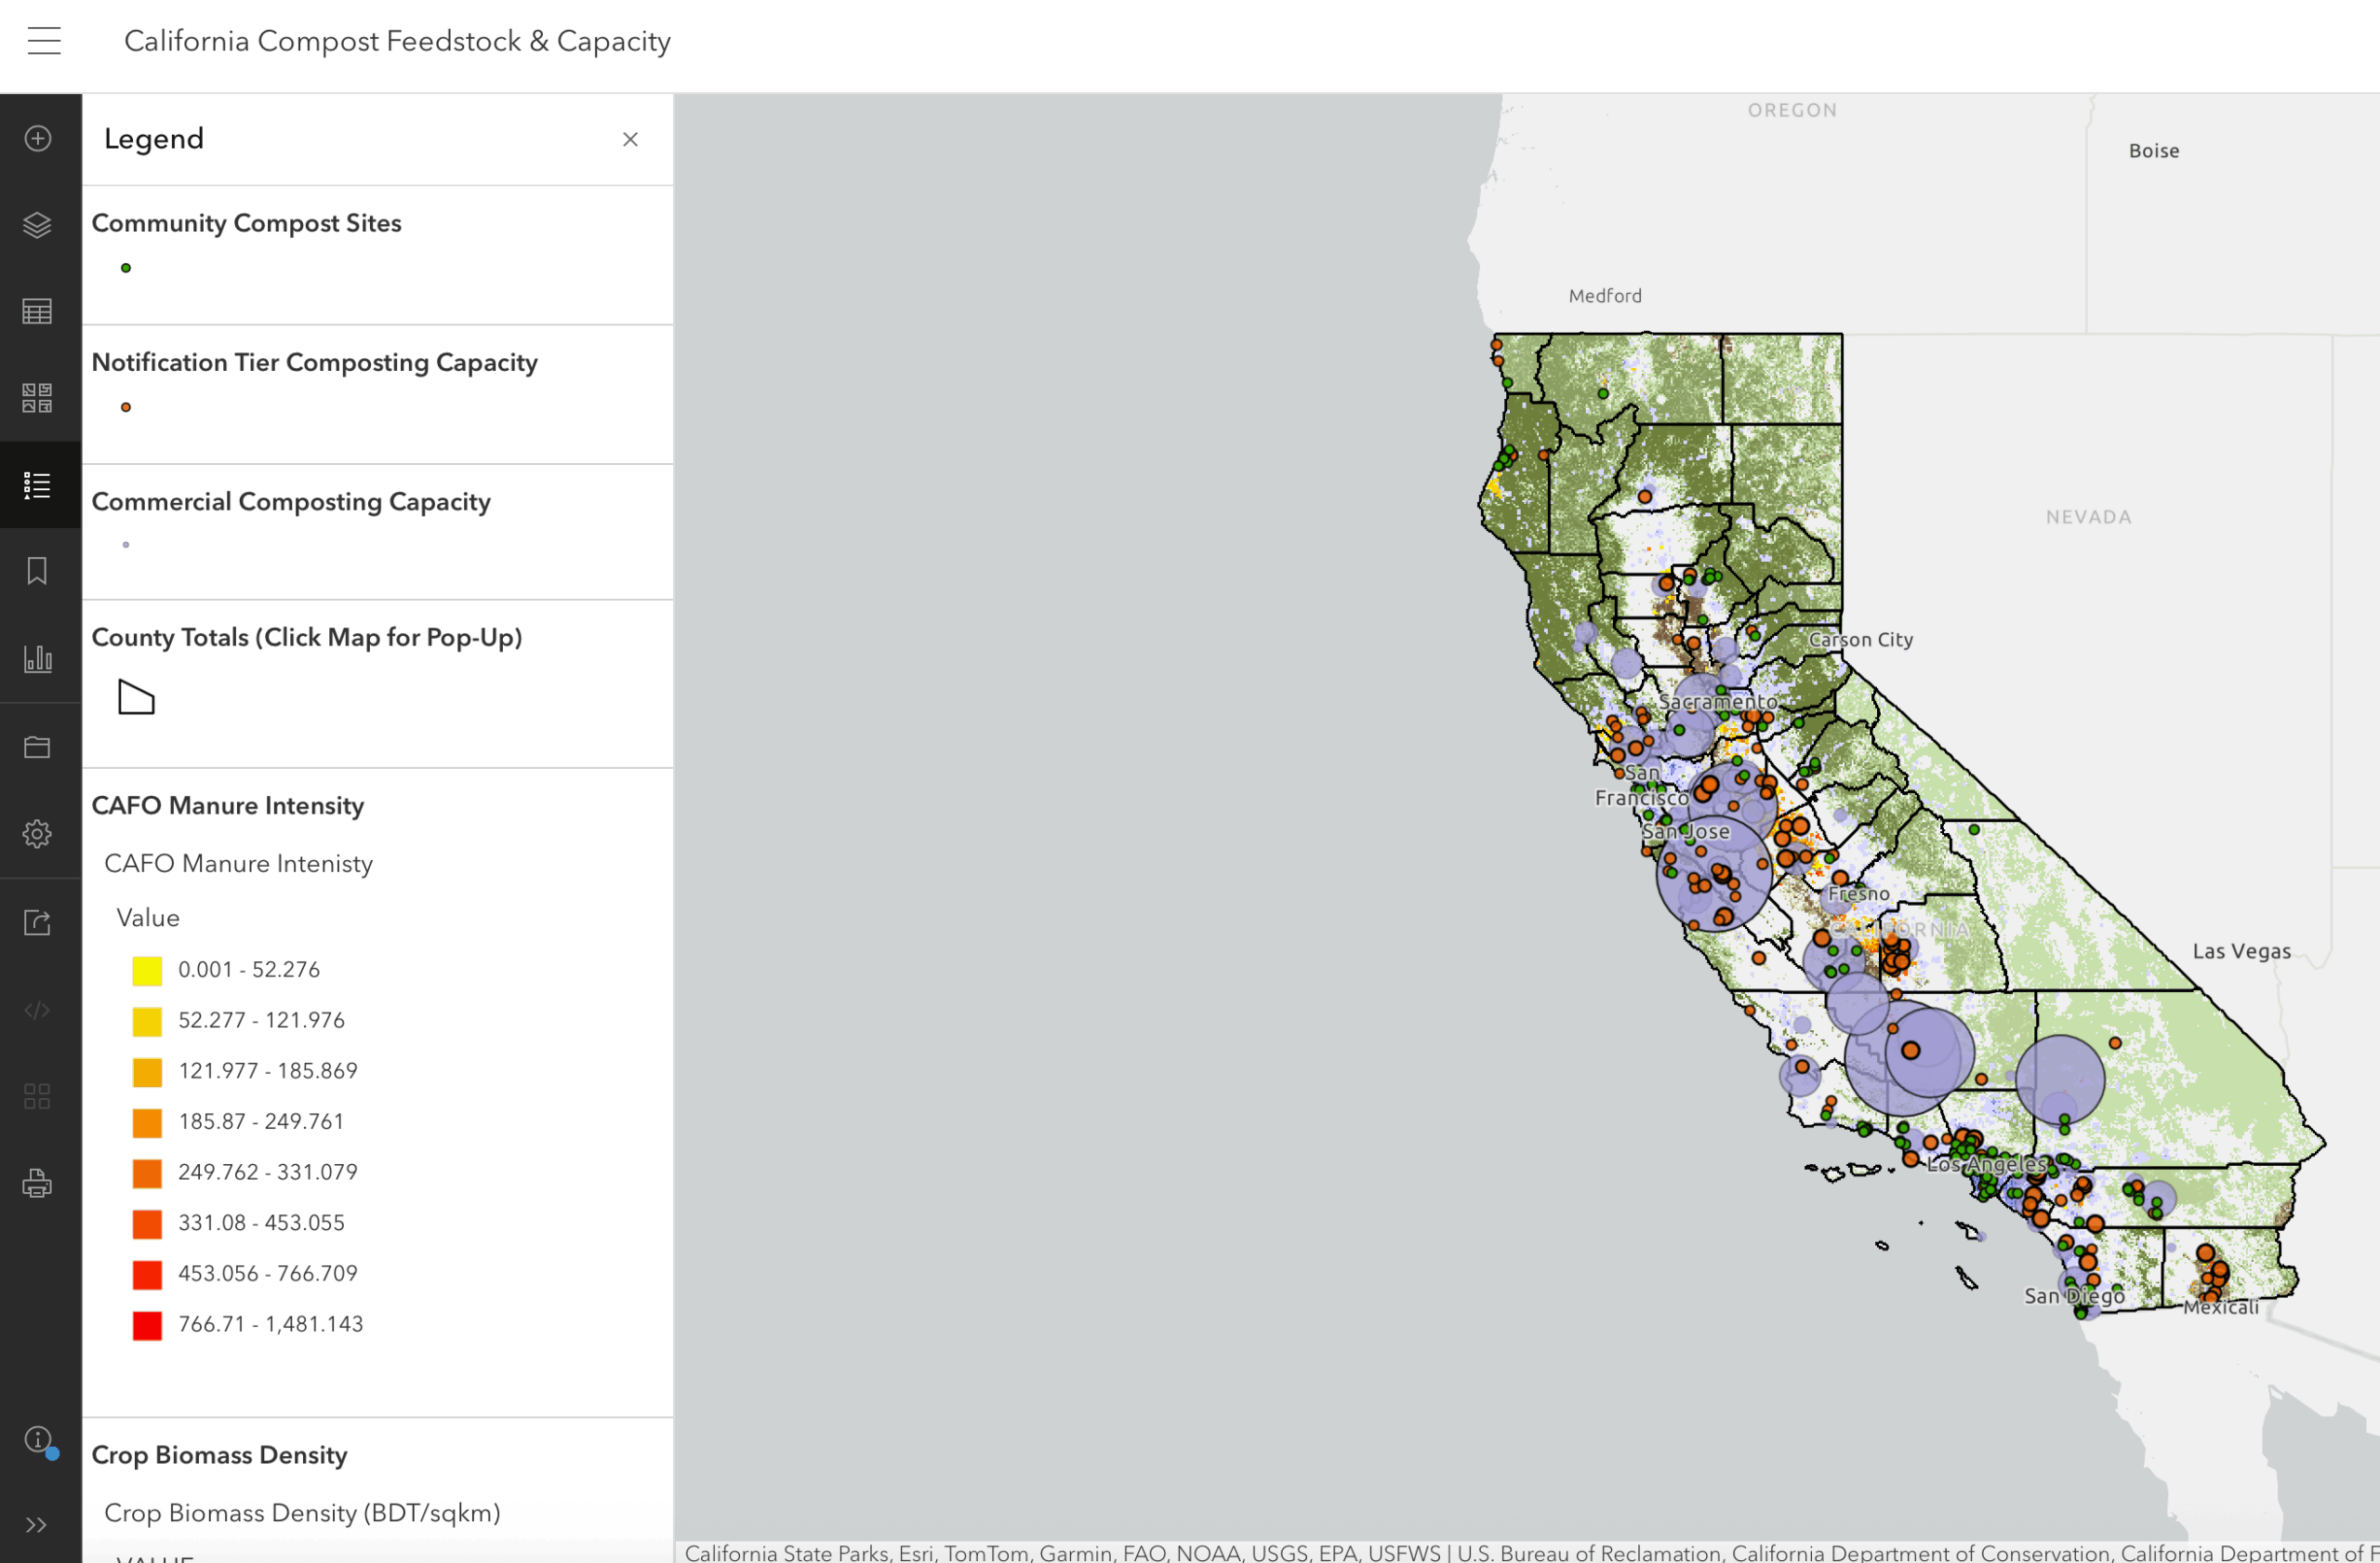Open Map properties folder icon
Image resolution: width=2380 pixels, height=1563 pixels.
38,747
